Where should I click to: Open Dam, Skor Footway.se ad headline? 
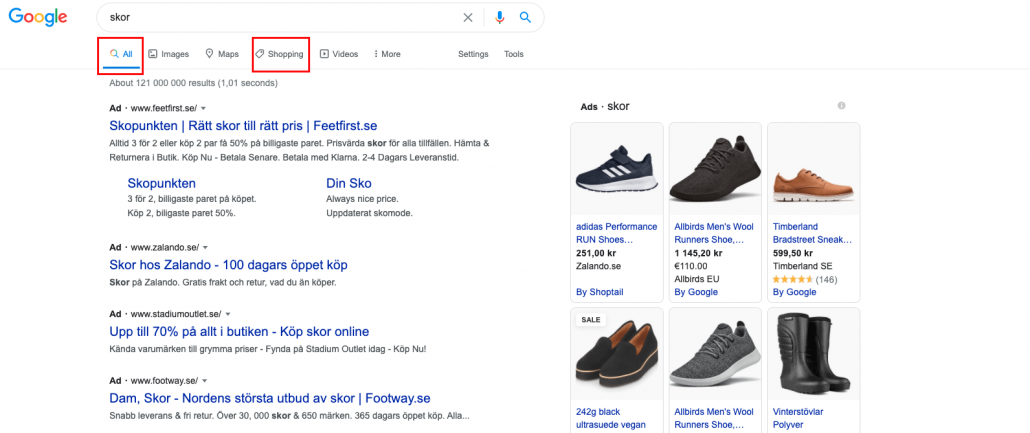tap(269, 398)
